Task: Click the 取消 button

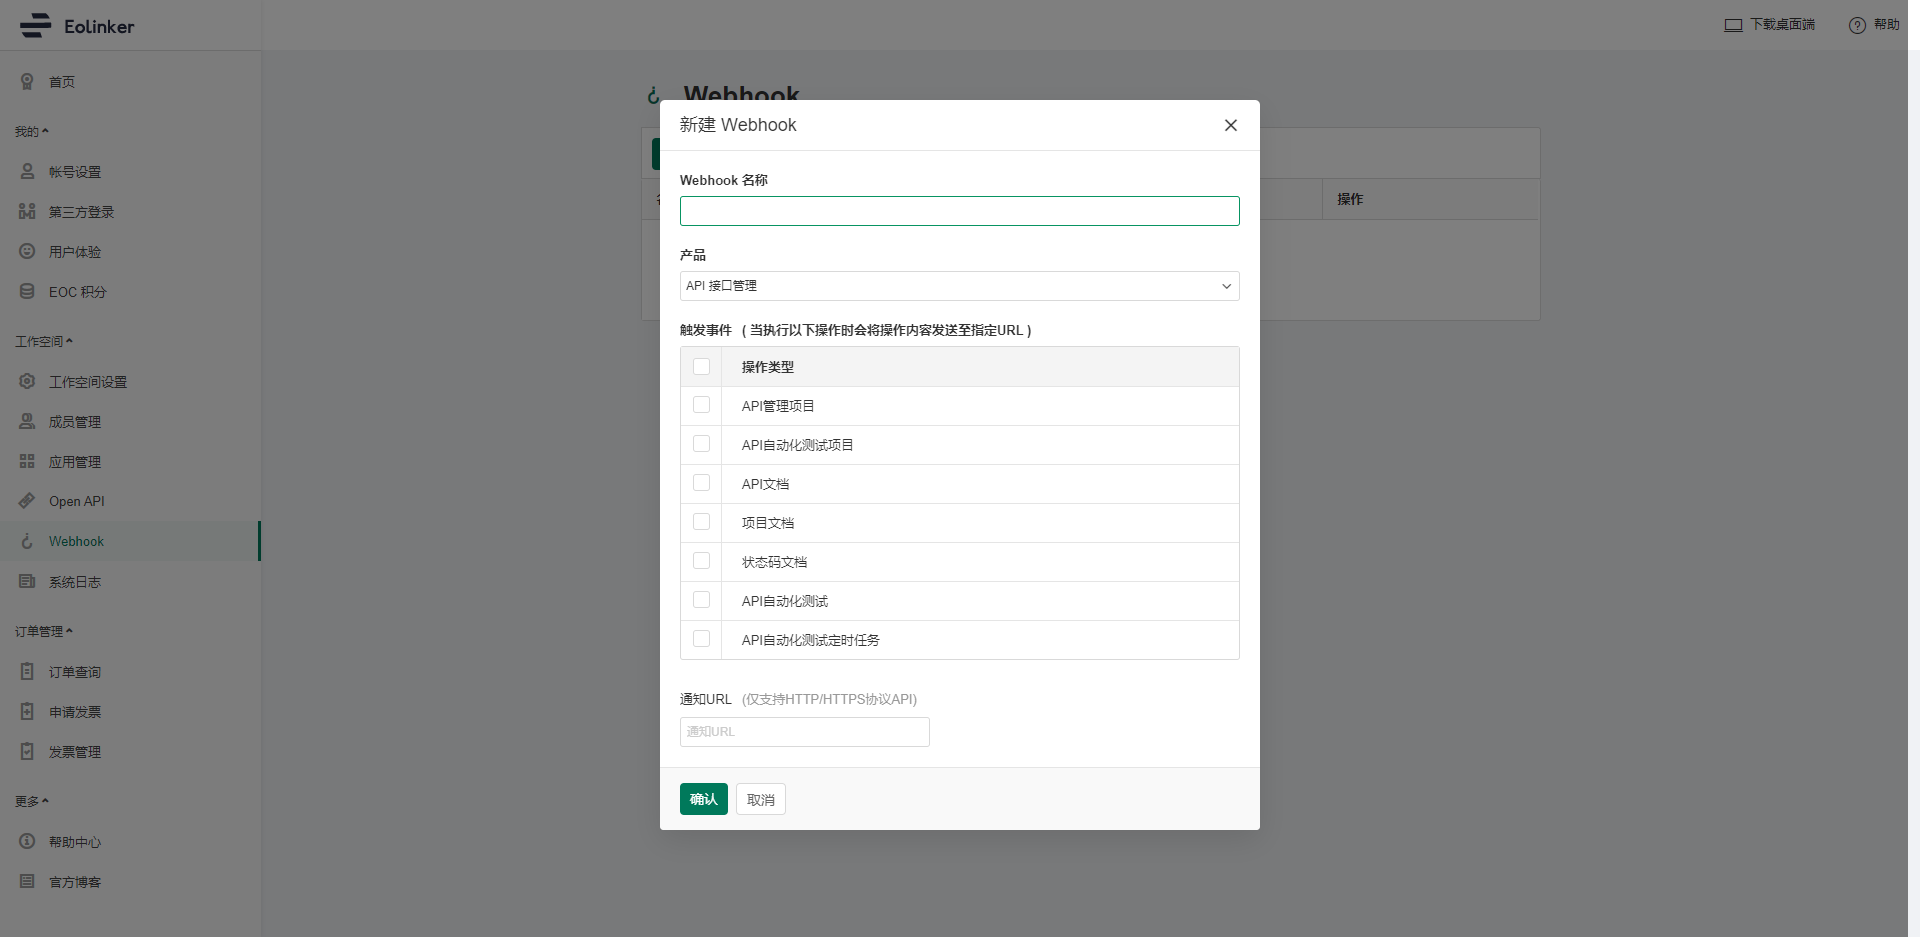Action: [x=761, y=799]
